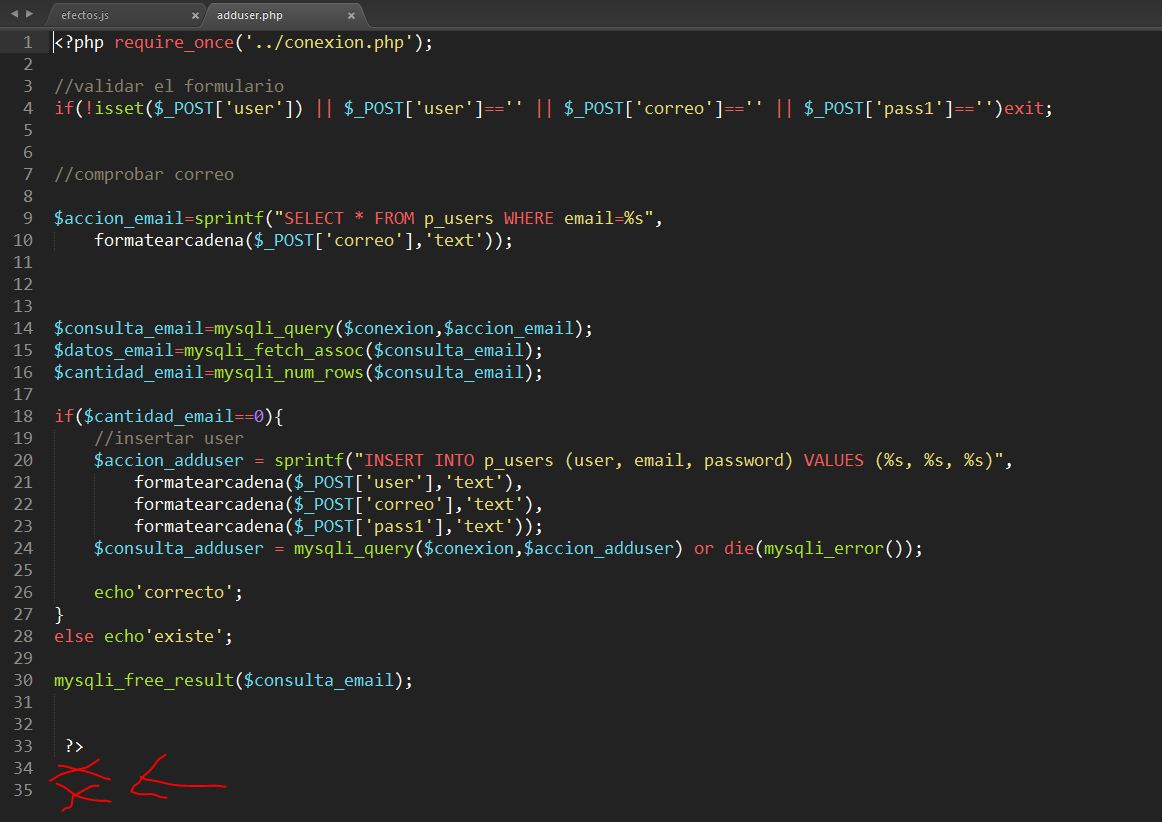Click the right tab navigation arrow
The width and height of the screenshot is (1162, 822).
coord(29,14)
